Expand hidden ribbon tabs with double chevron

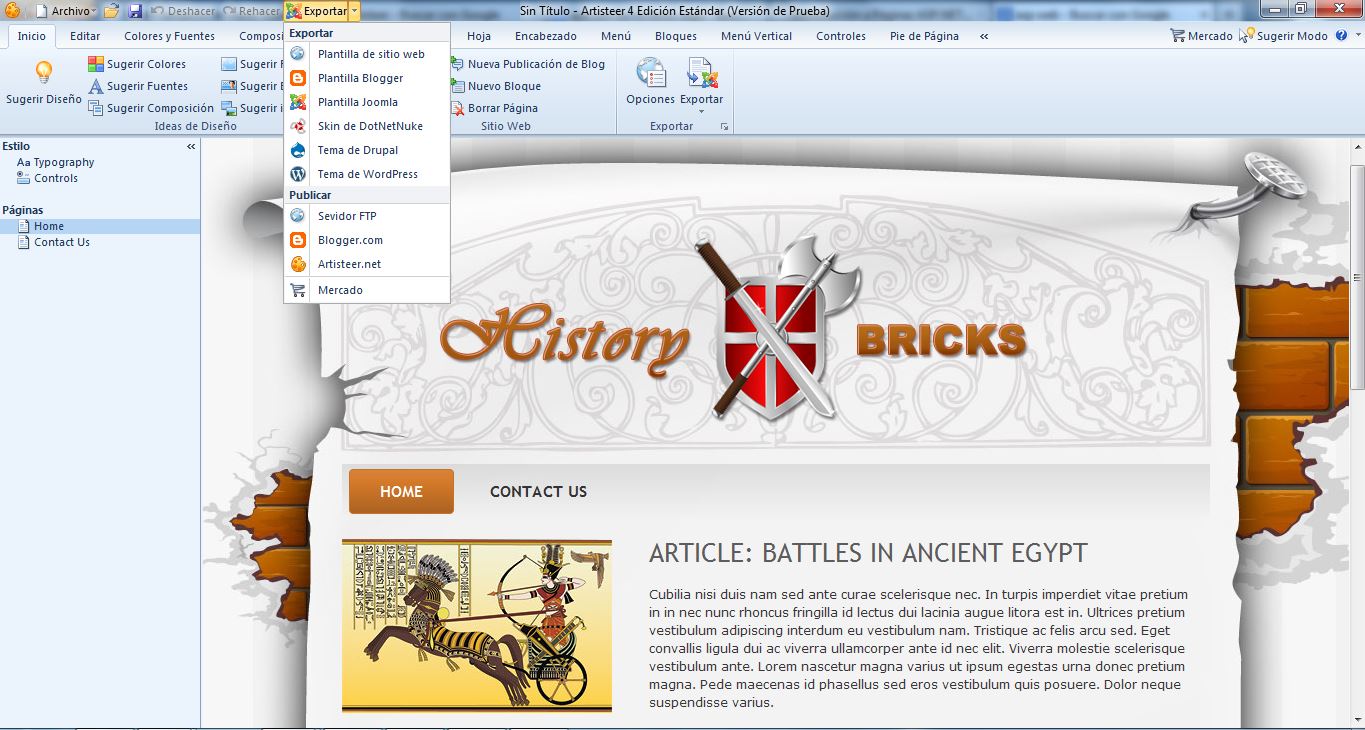(x=984, y=36)
